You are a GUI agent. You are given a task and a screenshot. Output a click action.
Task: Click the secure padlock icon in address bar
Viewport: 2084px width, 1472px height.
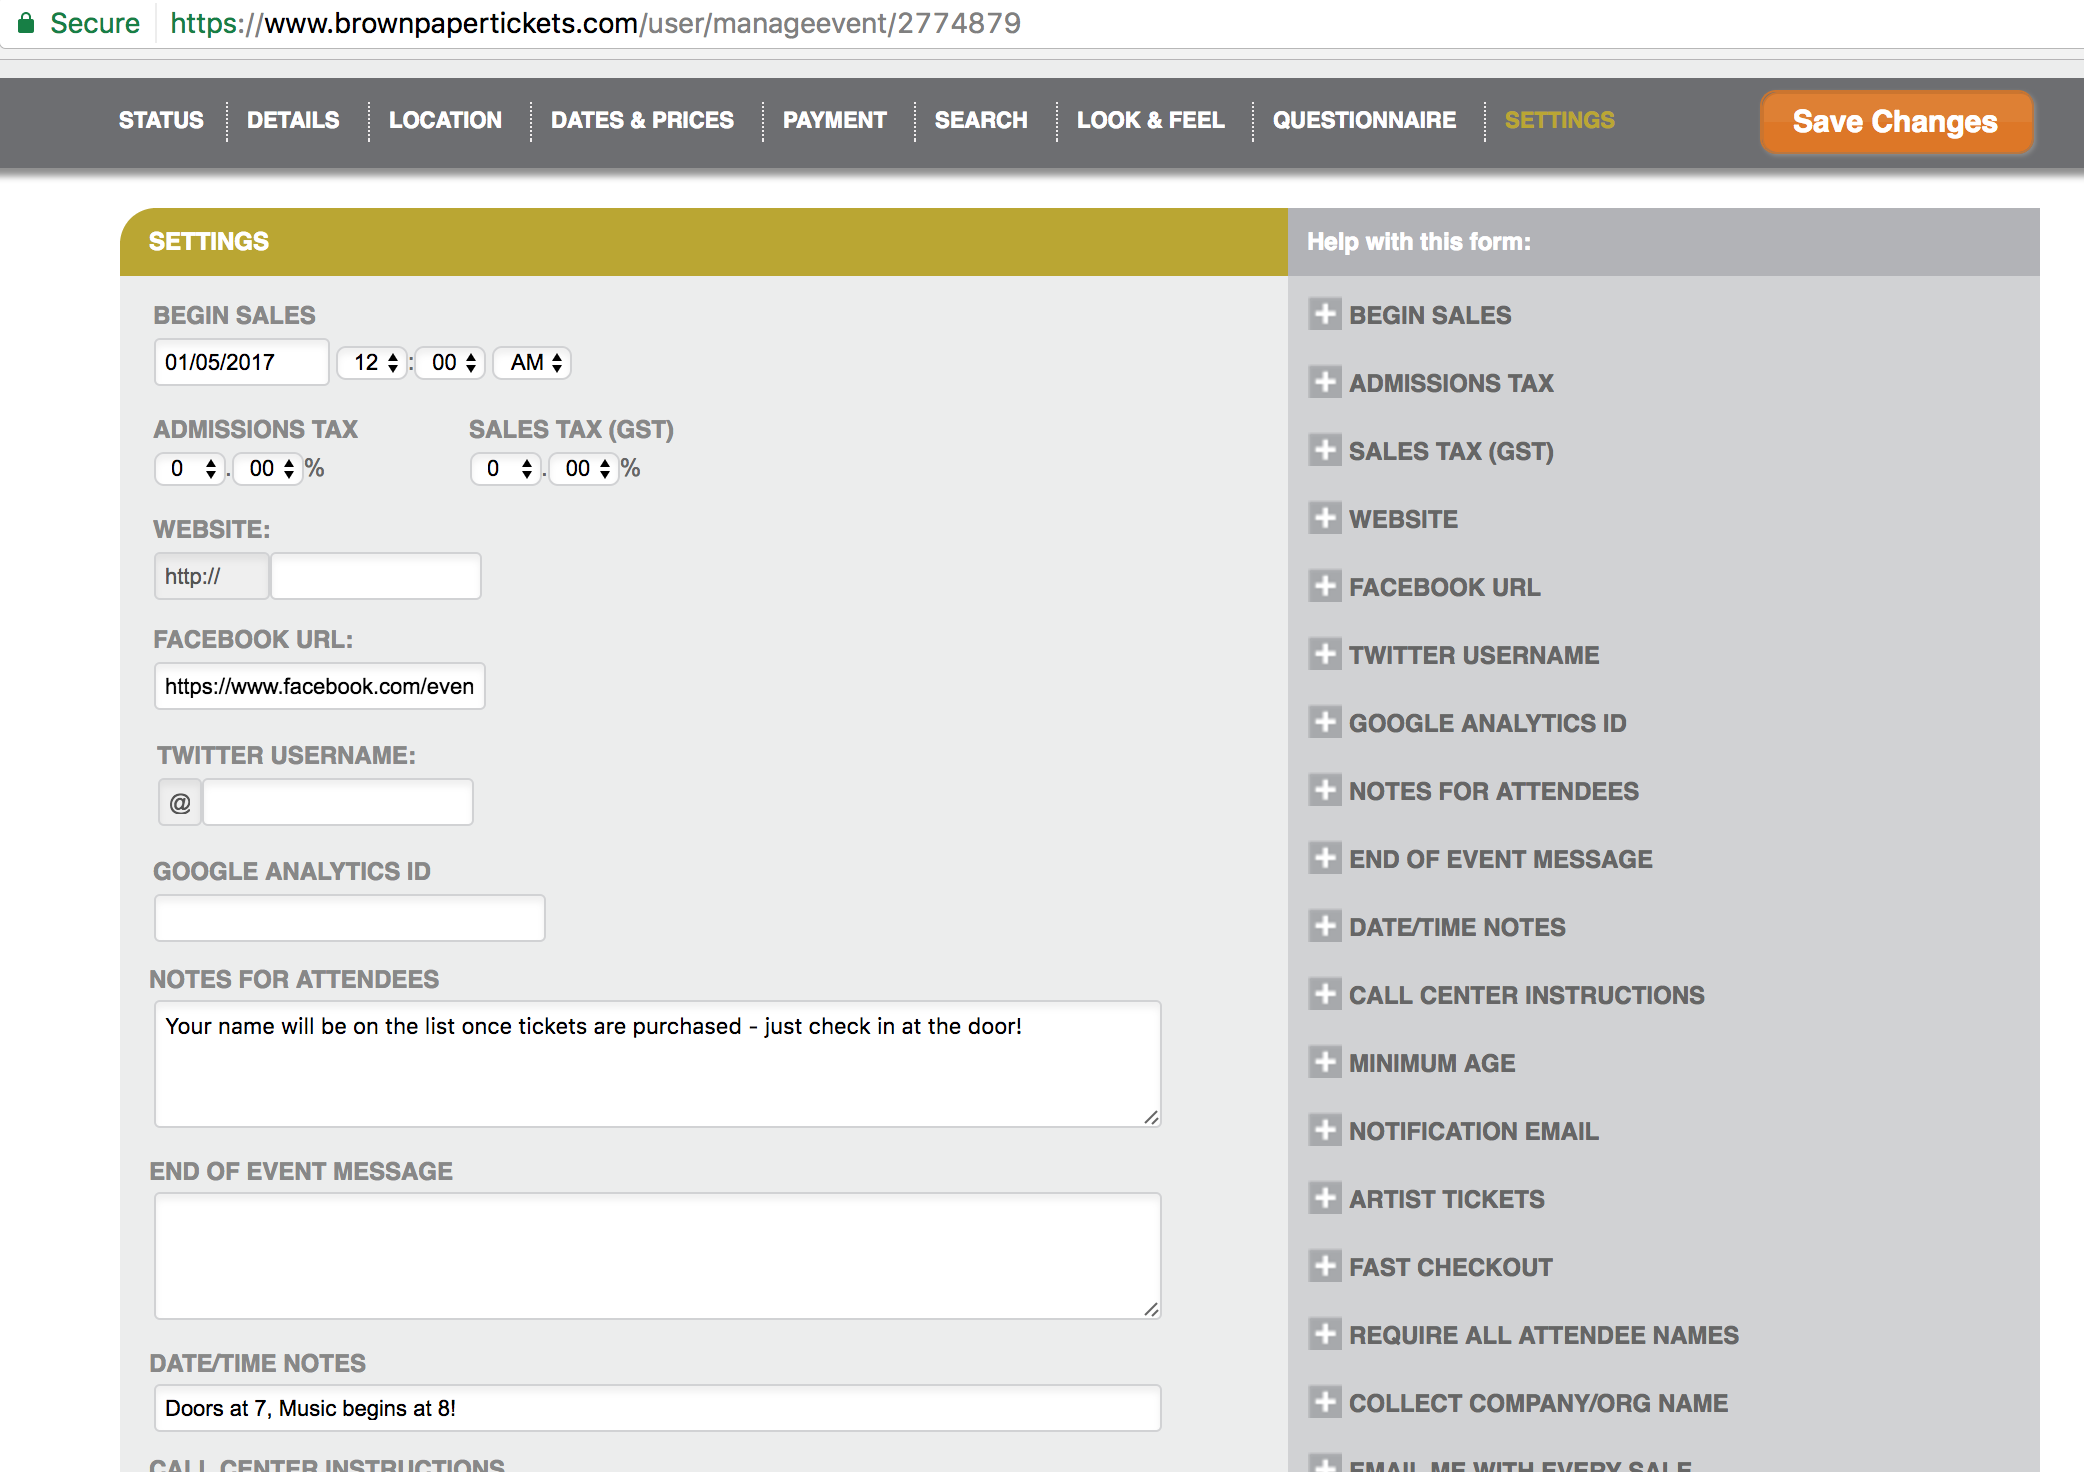tap(27, 22)
